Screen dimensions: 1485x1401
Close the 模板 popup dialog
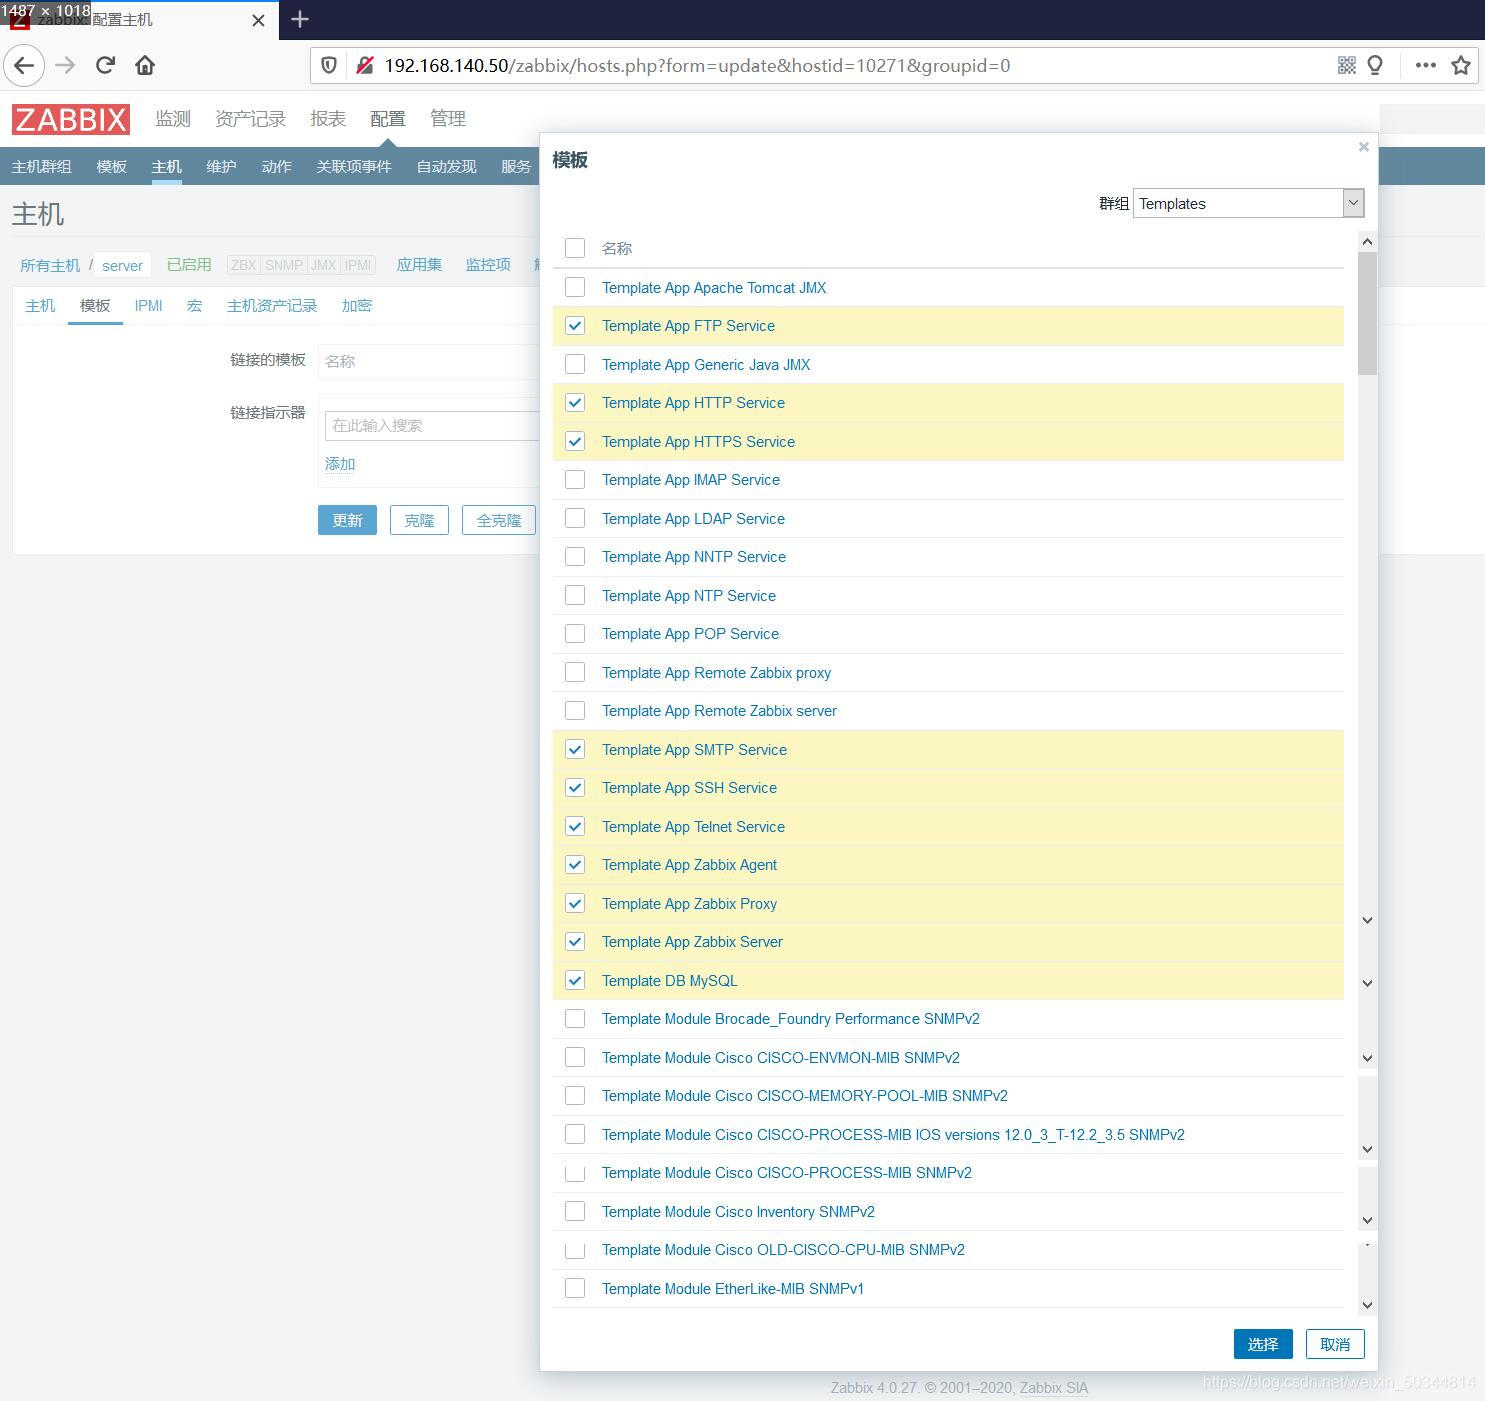pyautogui.click(x=1363, y=147)
